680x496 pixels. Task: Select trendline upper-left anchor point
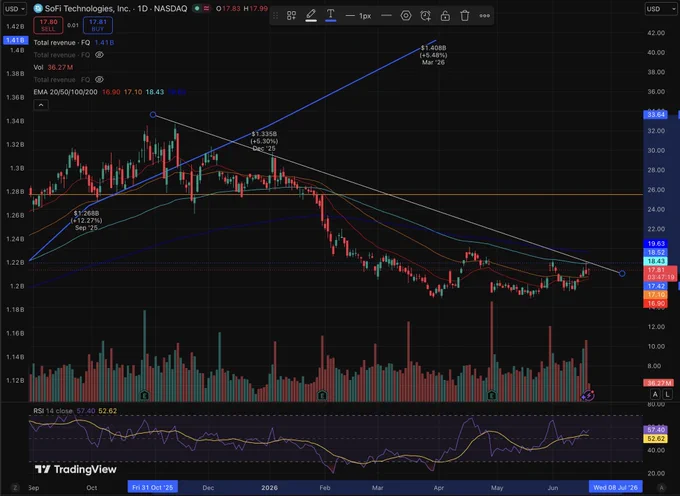[153, 114]
